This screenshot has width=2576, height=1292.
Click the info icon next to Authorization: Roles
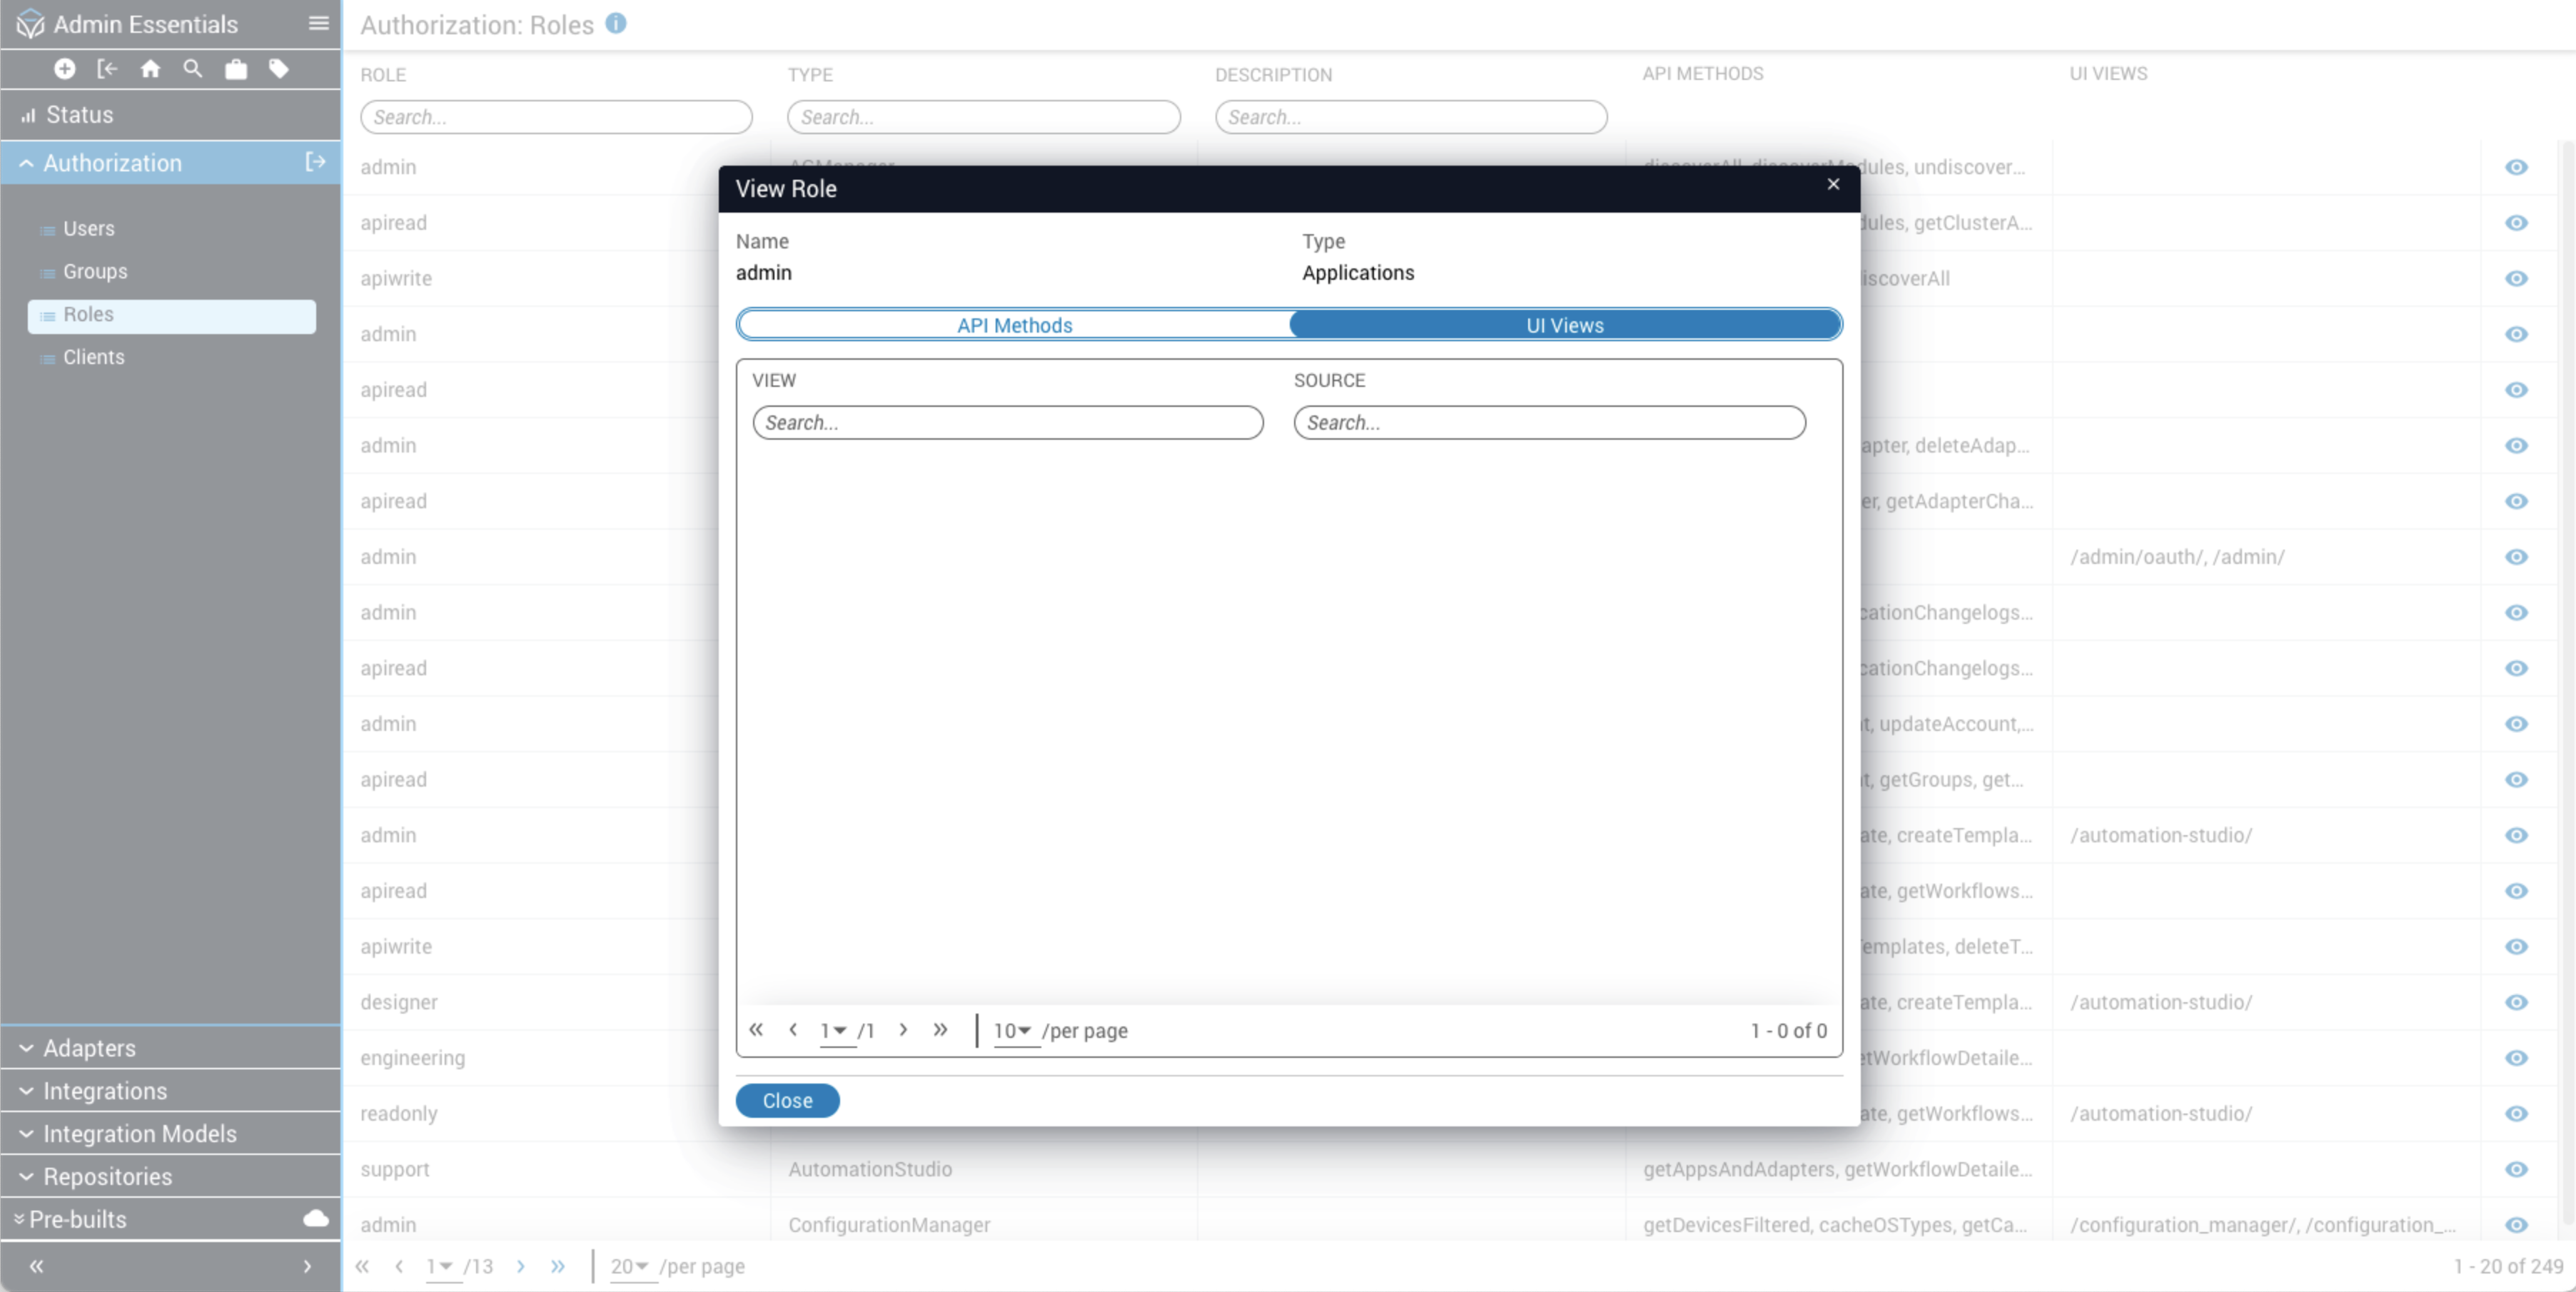click(x=616, y=23)
